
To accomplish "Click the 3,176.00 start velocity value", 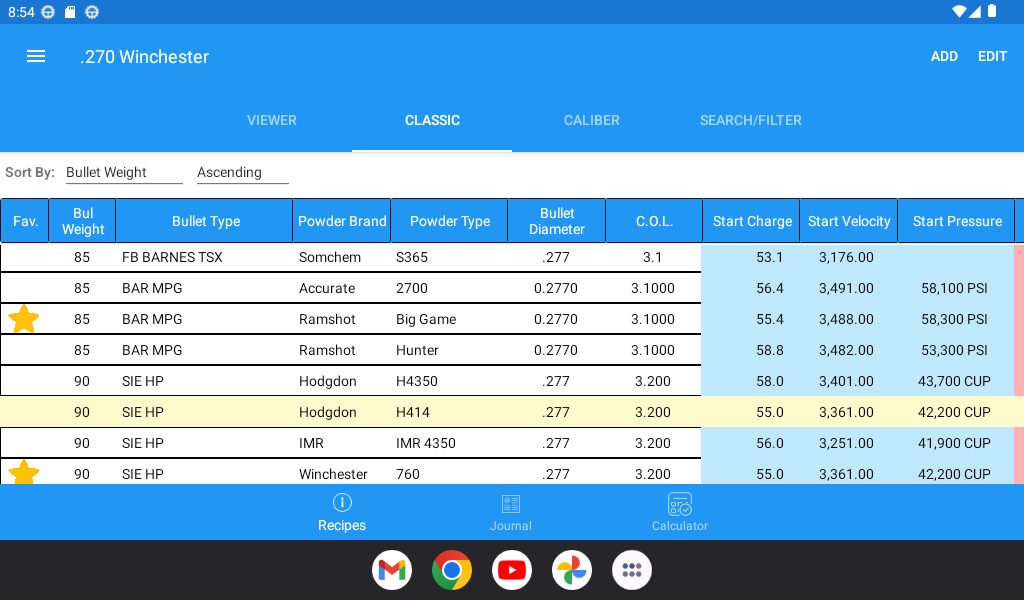I will 846,257.
